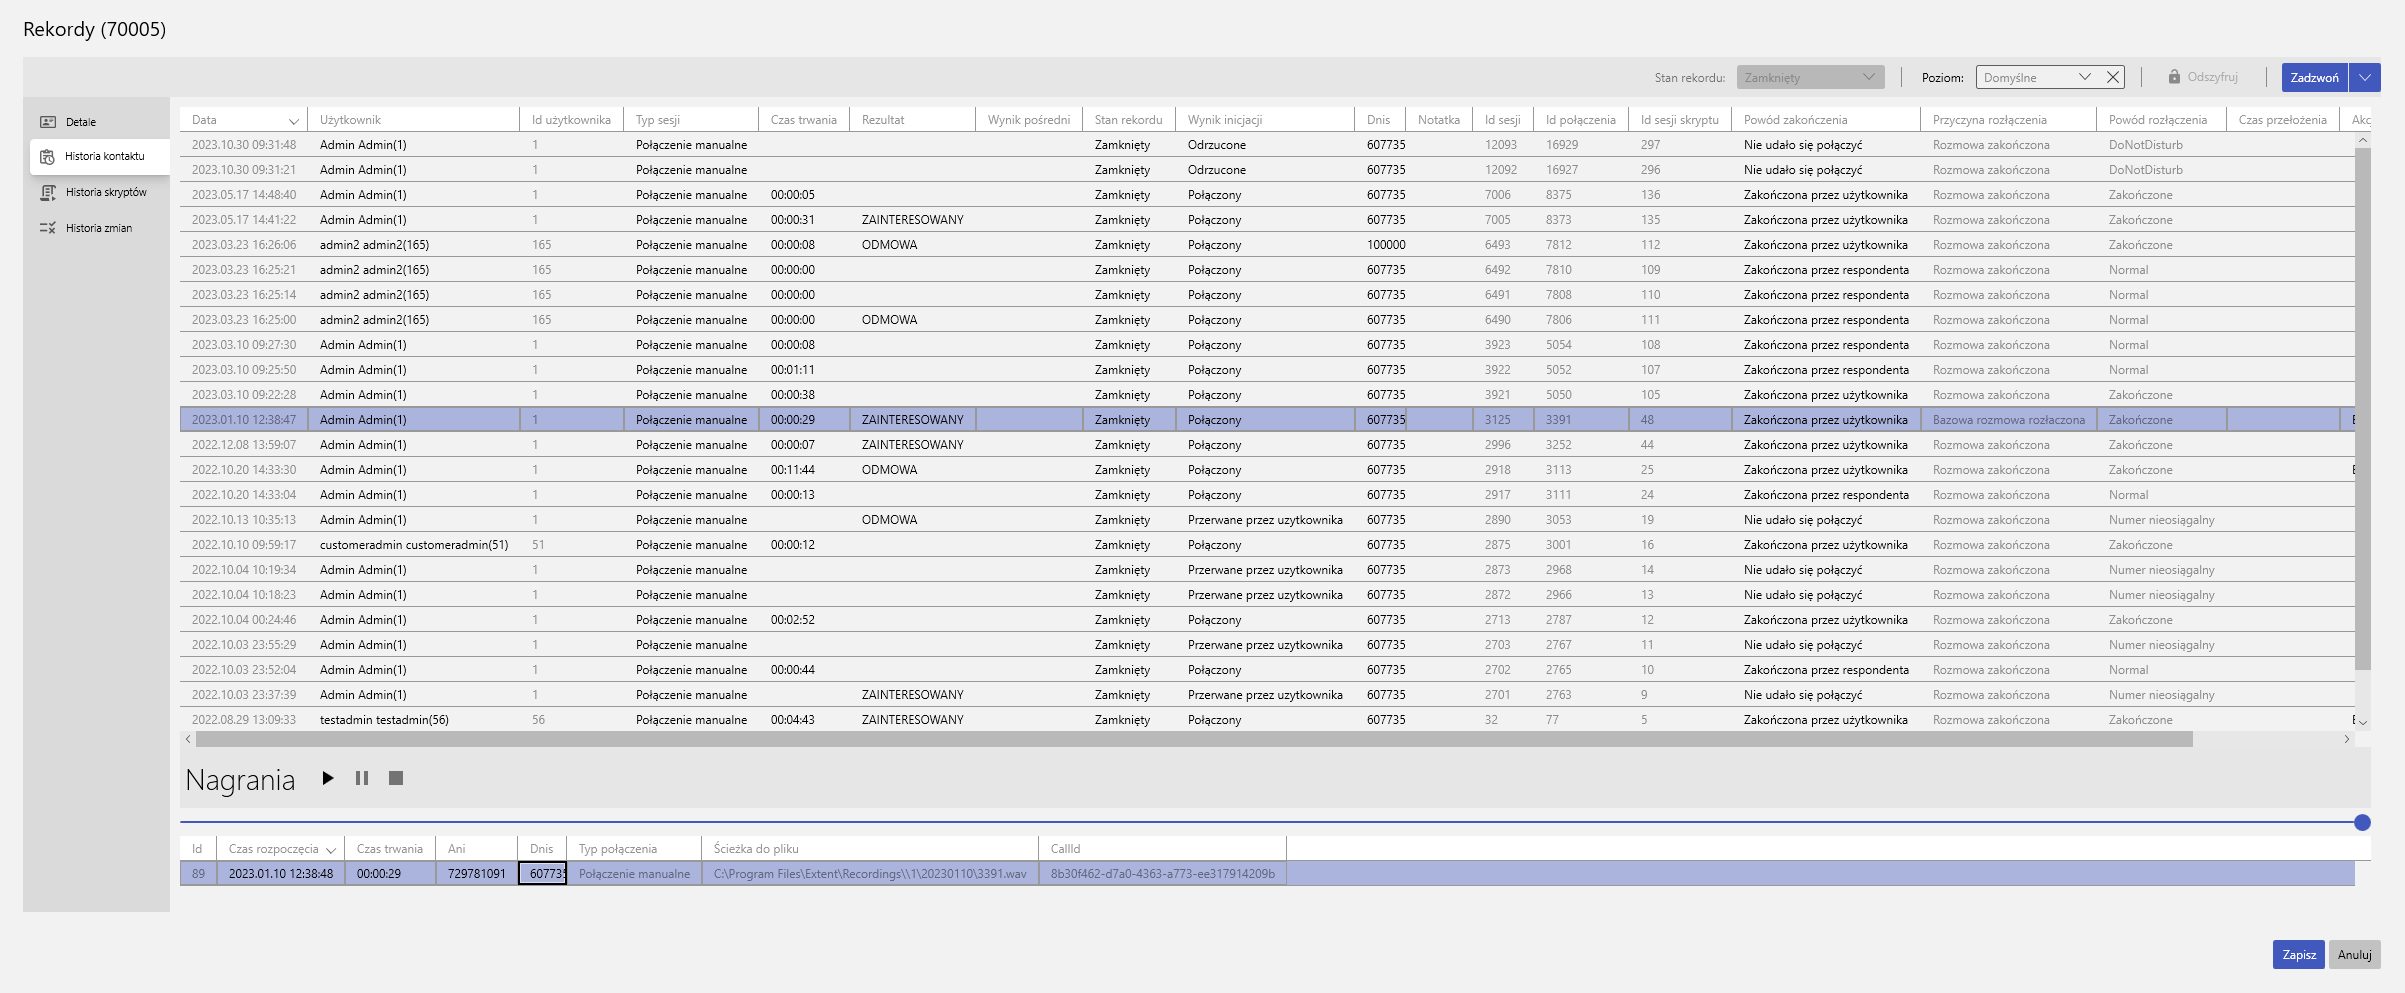Expand the Stan rekordu dropdown

[1868, 77]
